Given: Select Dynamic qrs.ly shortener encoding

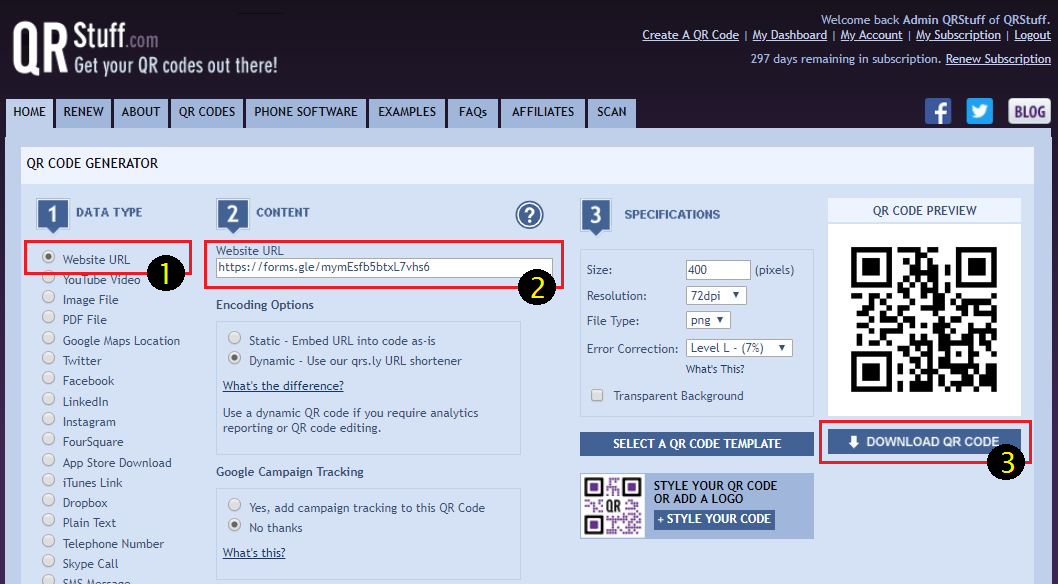Looking at the screenshot, I should [234, 358].
